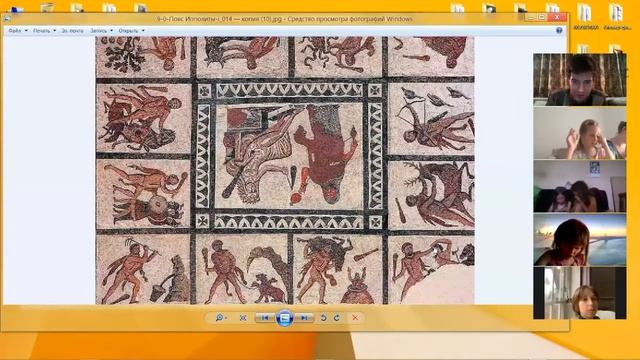Select the third participant video in a dark room
The image size is (640, 360).
580,186
